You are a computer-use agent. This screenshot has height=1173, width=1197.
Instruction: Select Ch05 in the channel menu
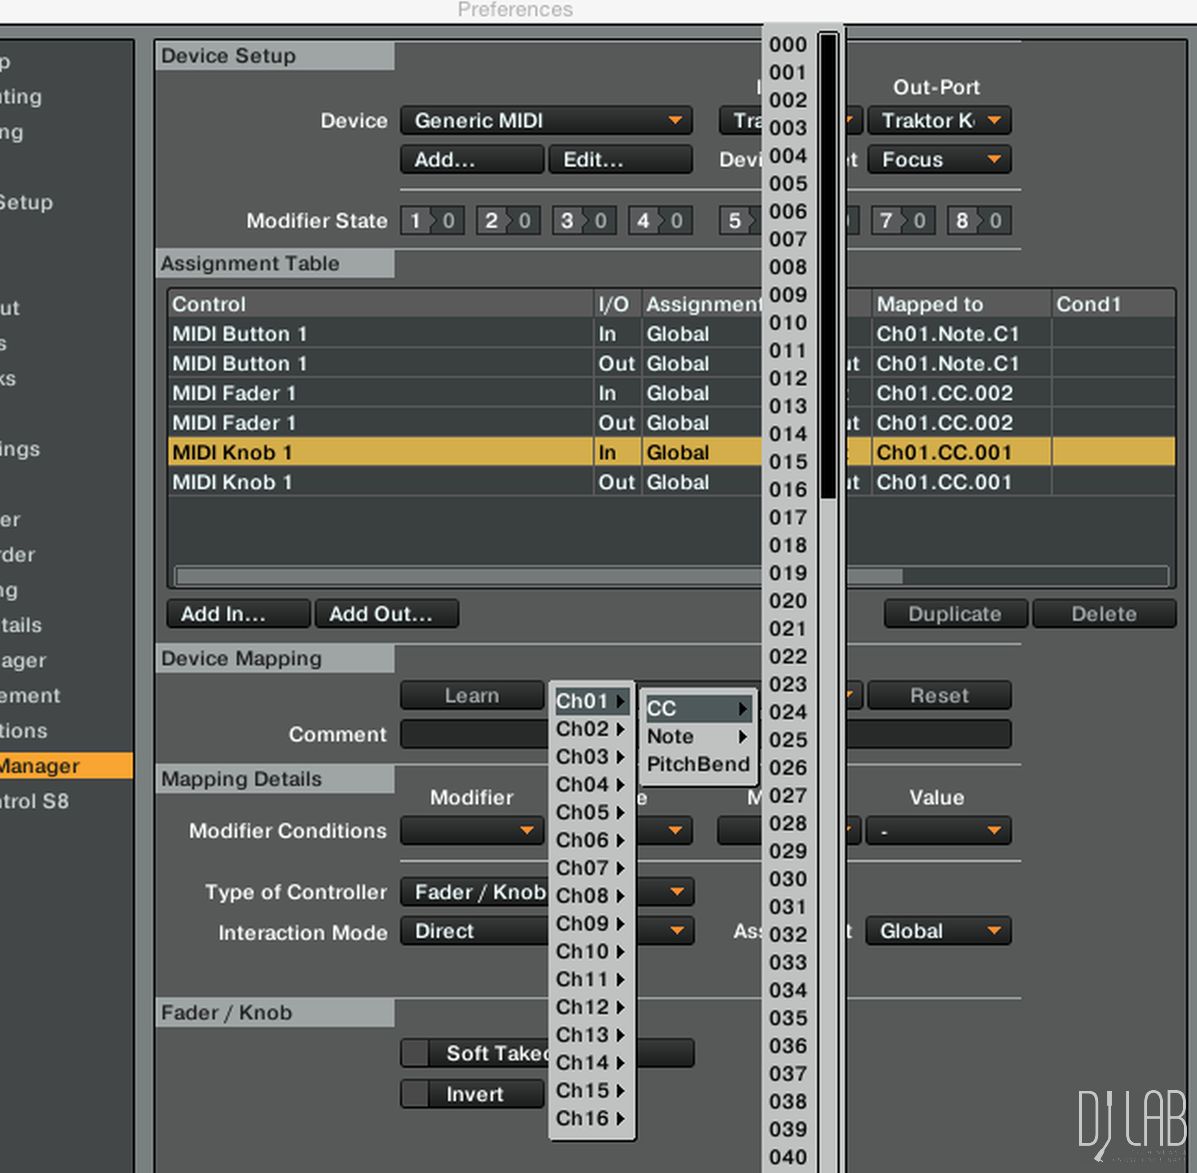tap(590, 812)
